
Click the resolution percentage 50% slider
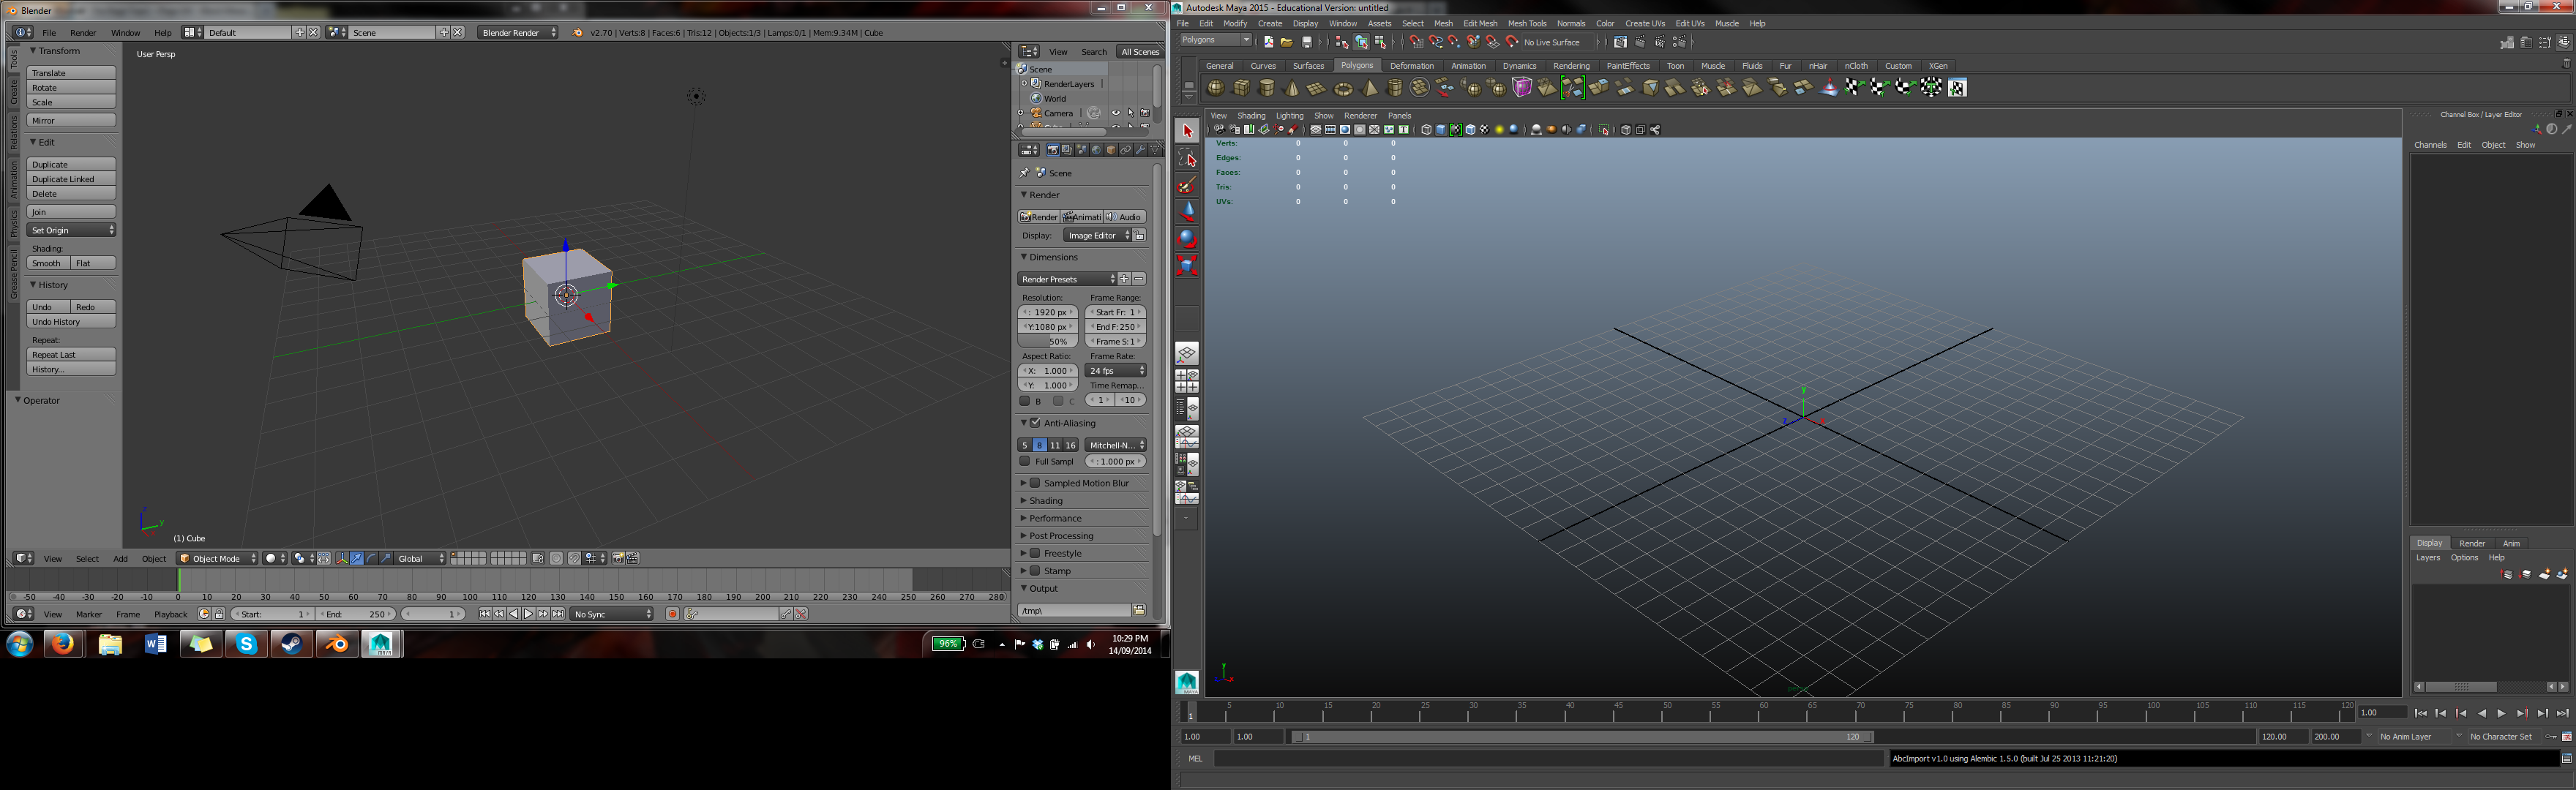click(x=1047, y=342)
